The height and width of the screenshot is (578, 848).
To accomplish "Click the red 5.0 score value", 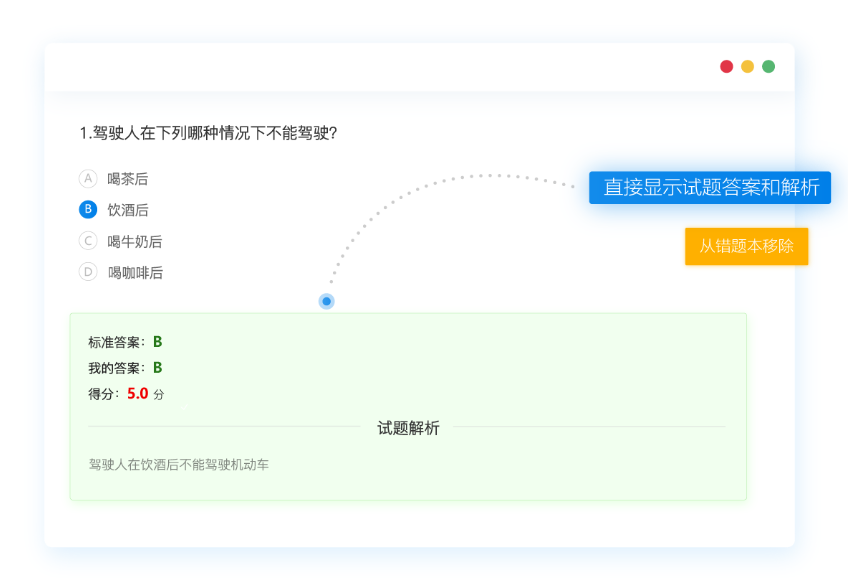I will [138, 394].
